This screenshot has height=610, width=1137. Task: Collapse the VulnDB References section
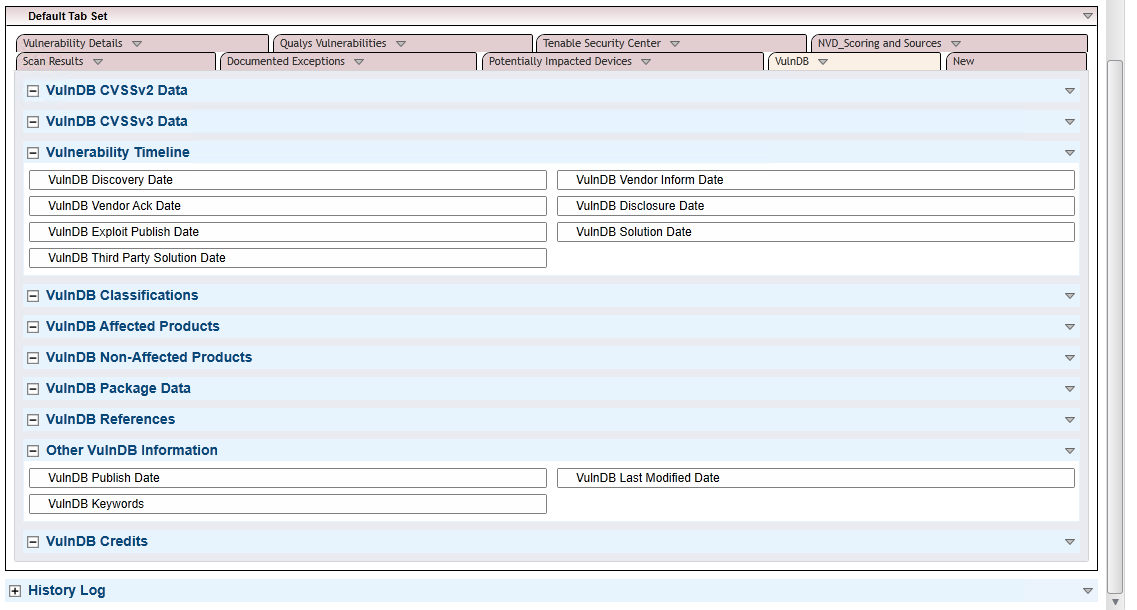(33, 420)
